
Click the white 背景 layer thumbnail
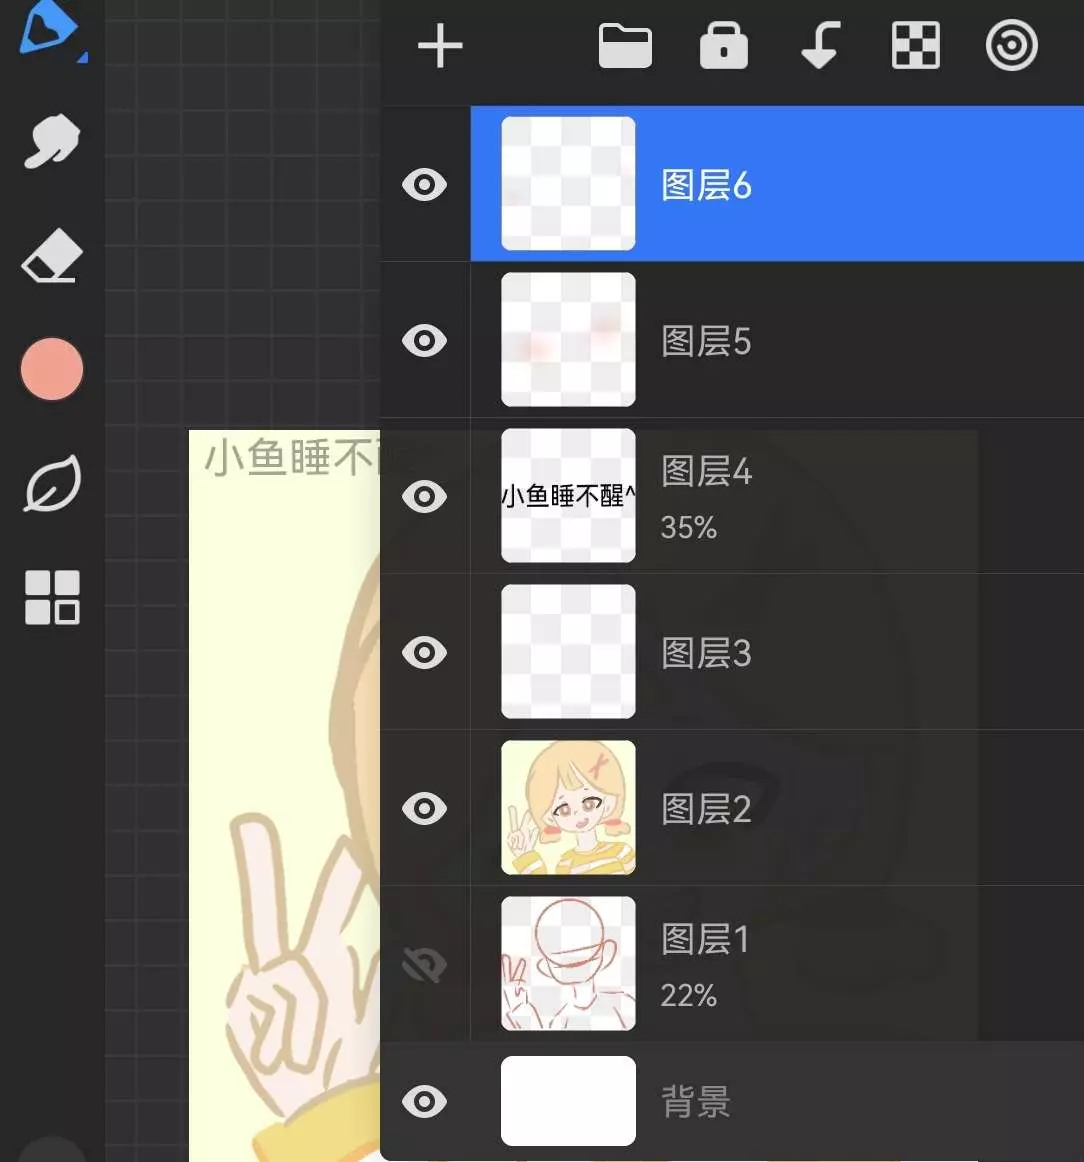click(x=568, y=1101)
